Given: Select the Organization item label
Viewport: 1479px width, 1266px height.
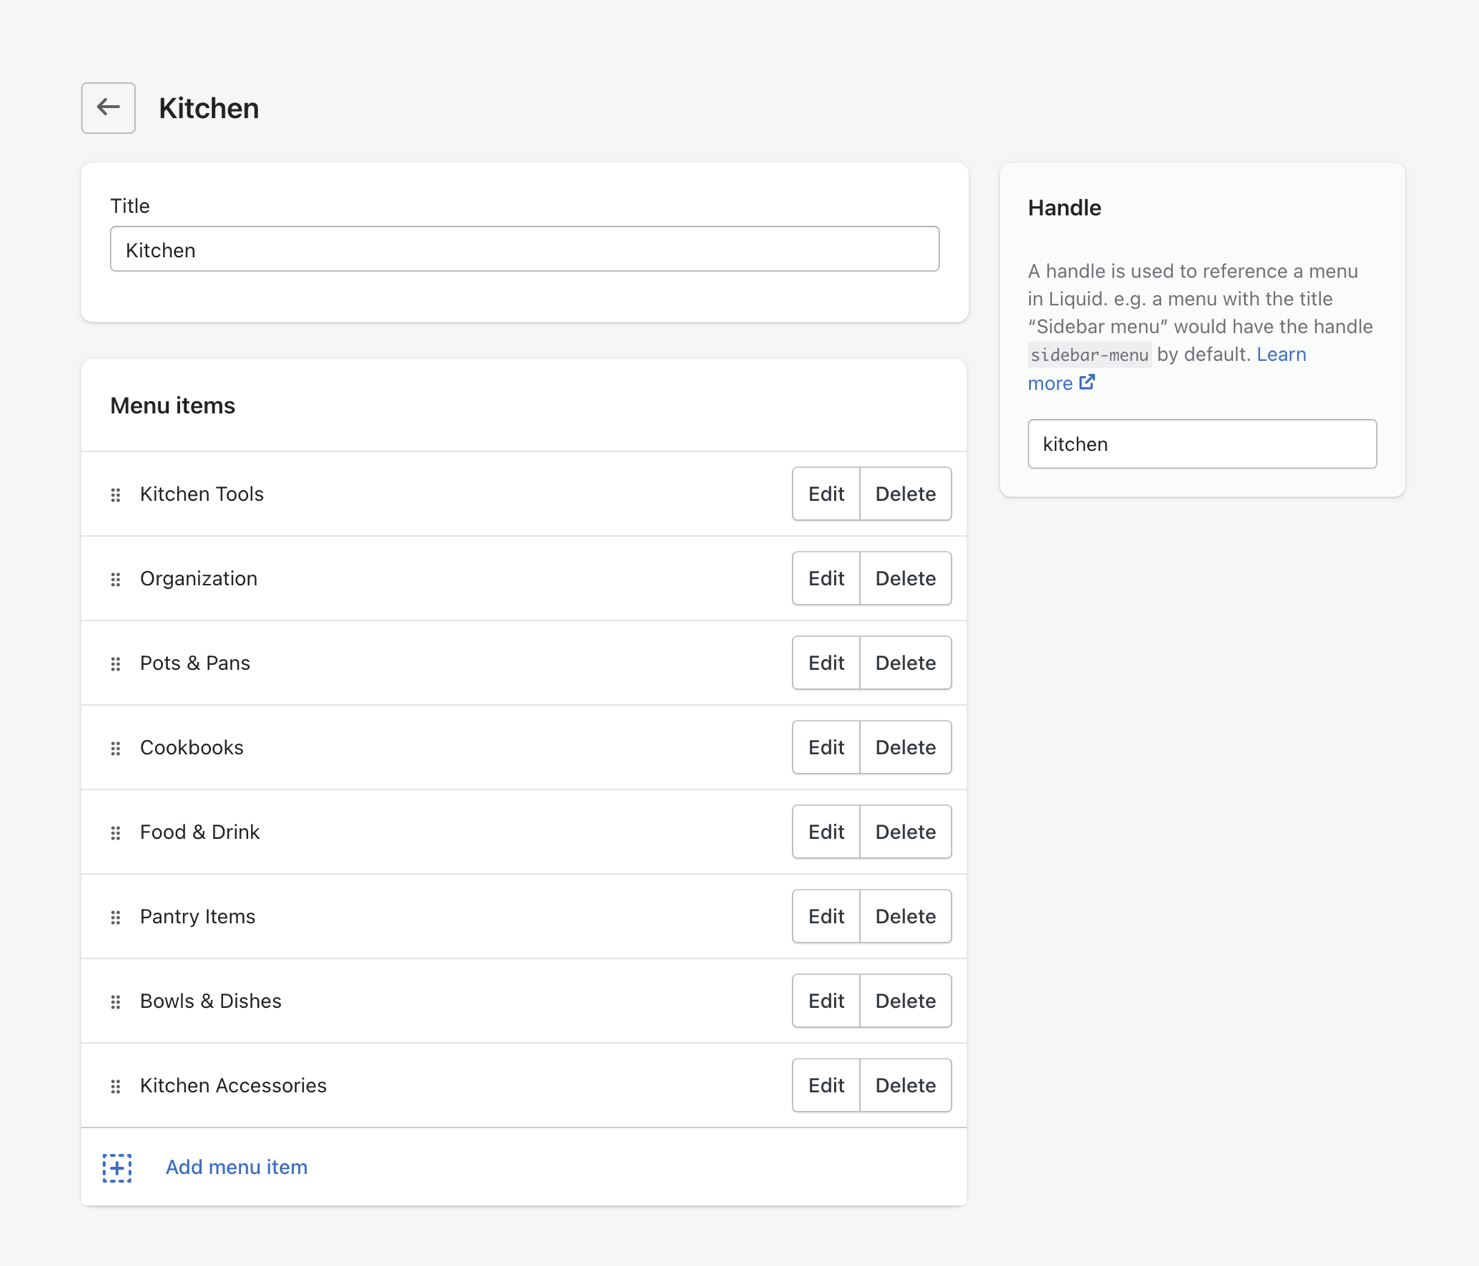Looking at the screenshot, I should coord(199,578).
